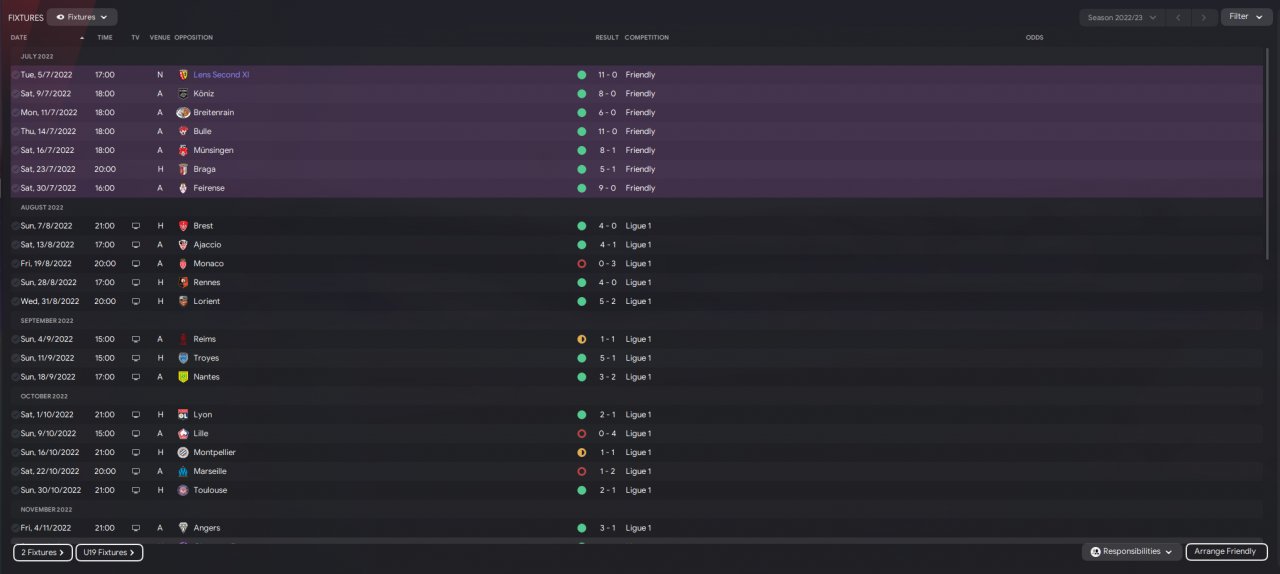Screen dimensions: 1280x574
Task: Click the Lyon club badge
Action: tap(183, 415)
